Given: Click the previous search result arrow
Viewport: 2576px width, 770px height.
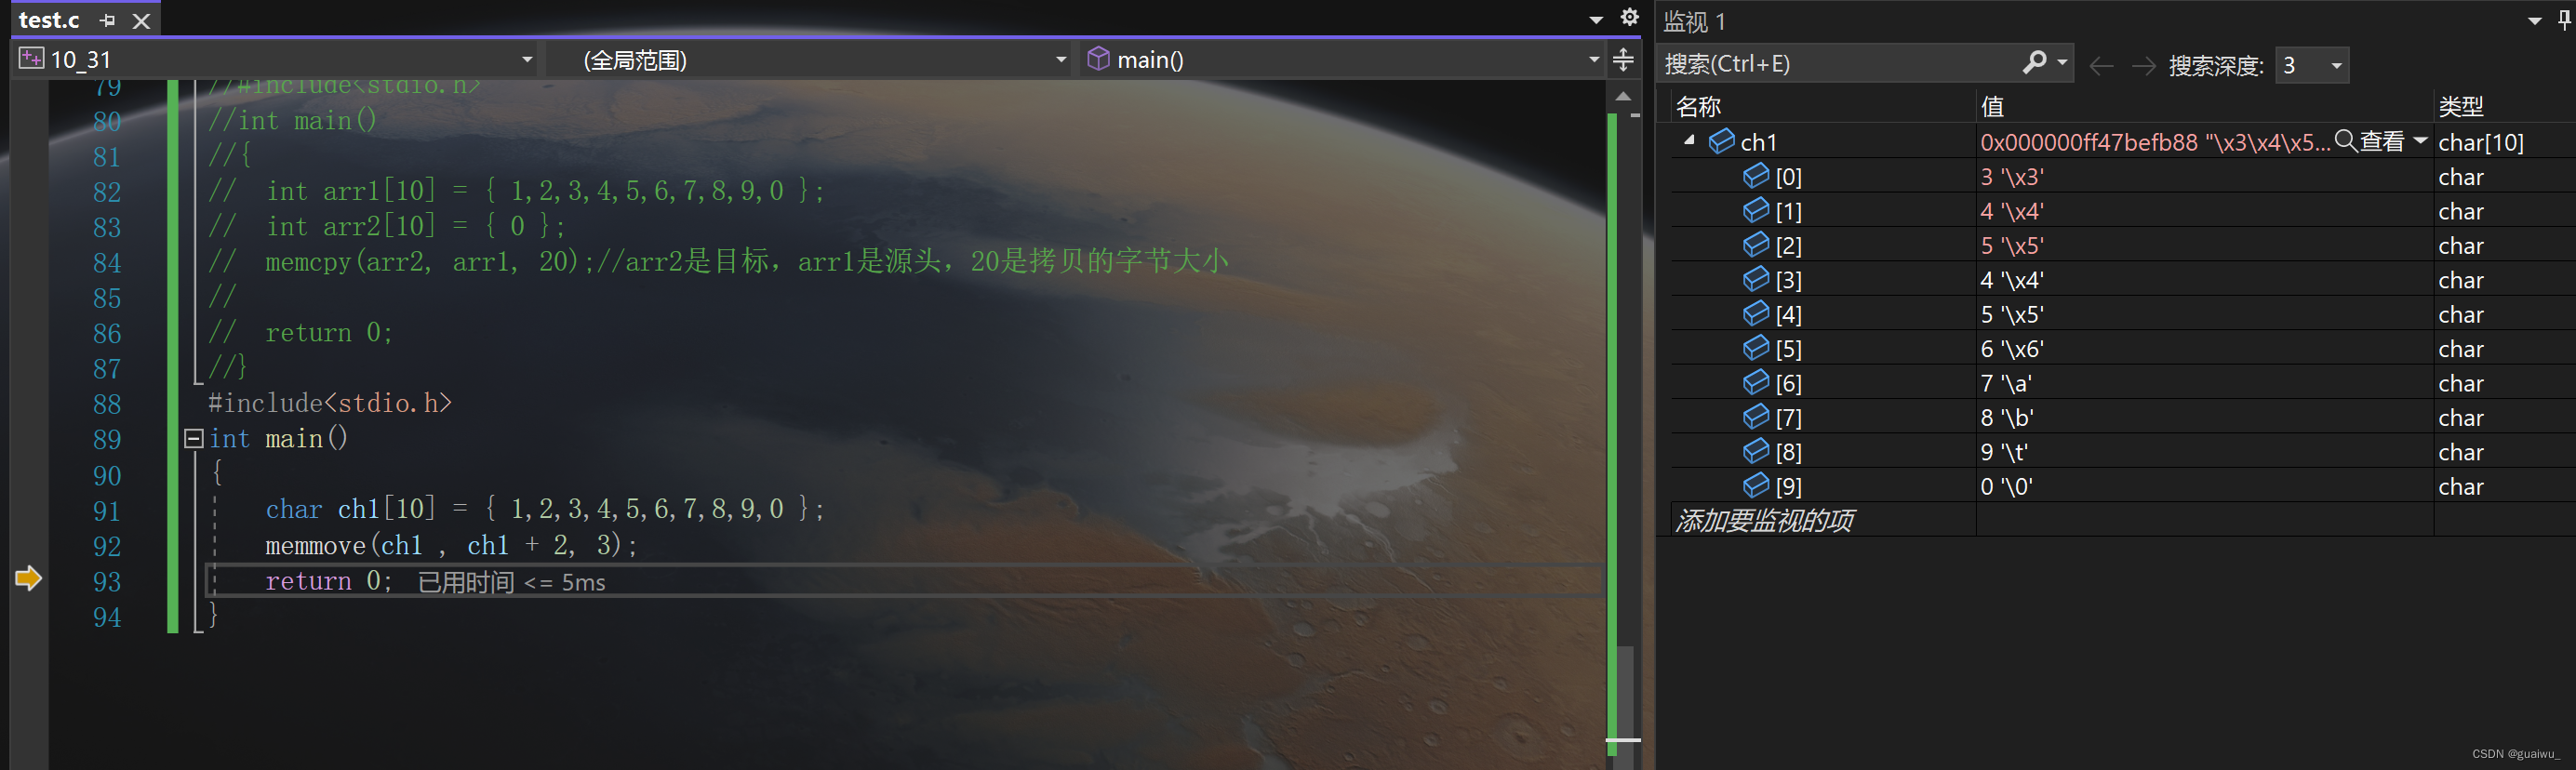Looking at the screenshot, I should click(x=2101, y=66).
